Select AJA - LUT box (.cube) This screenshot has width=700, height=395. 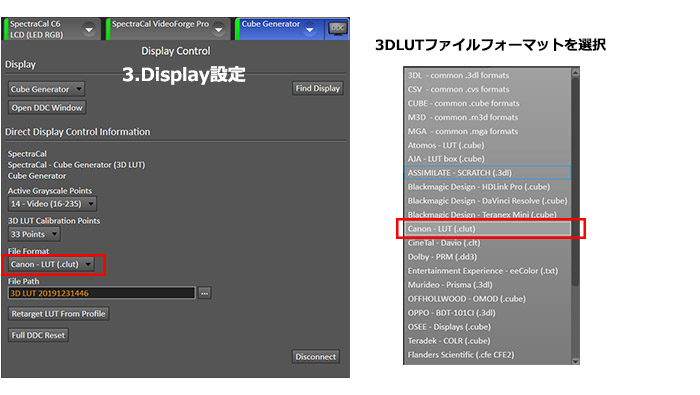pyautogui.click(x=488, y=159)
